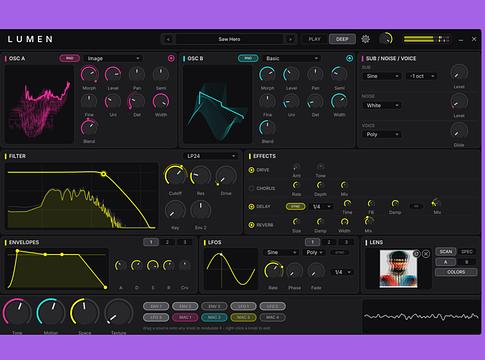Click the MAC 3 modulation source chip
485x360 pixels.
[x=243, y=317]
